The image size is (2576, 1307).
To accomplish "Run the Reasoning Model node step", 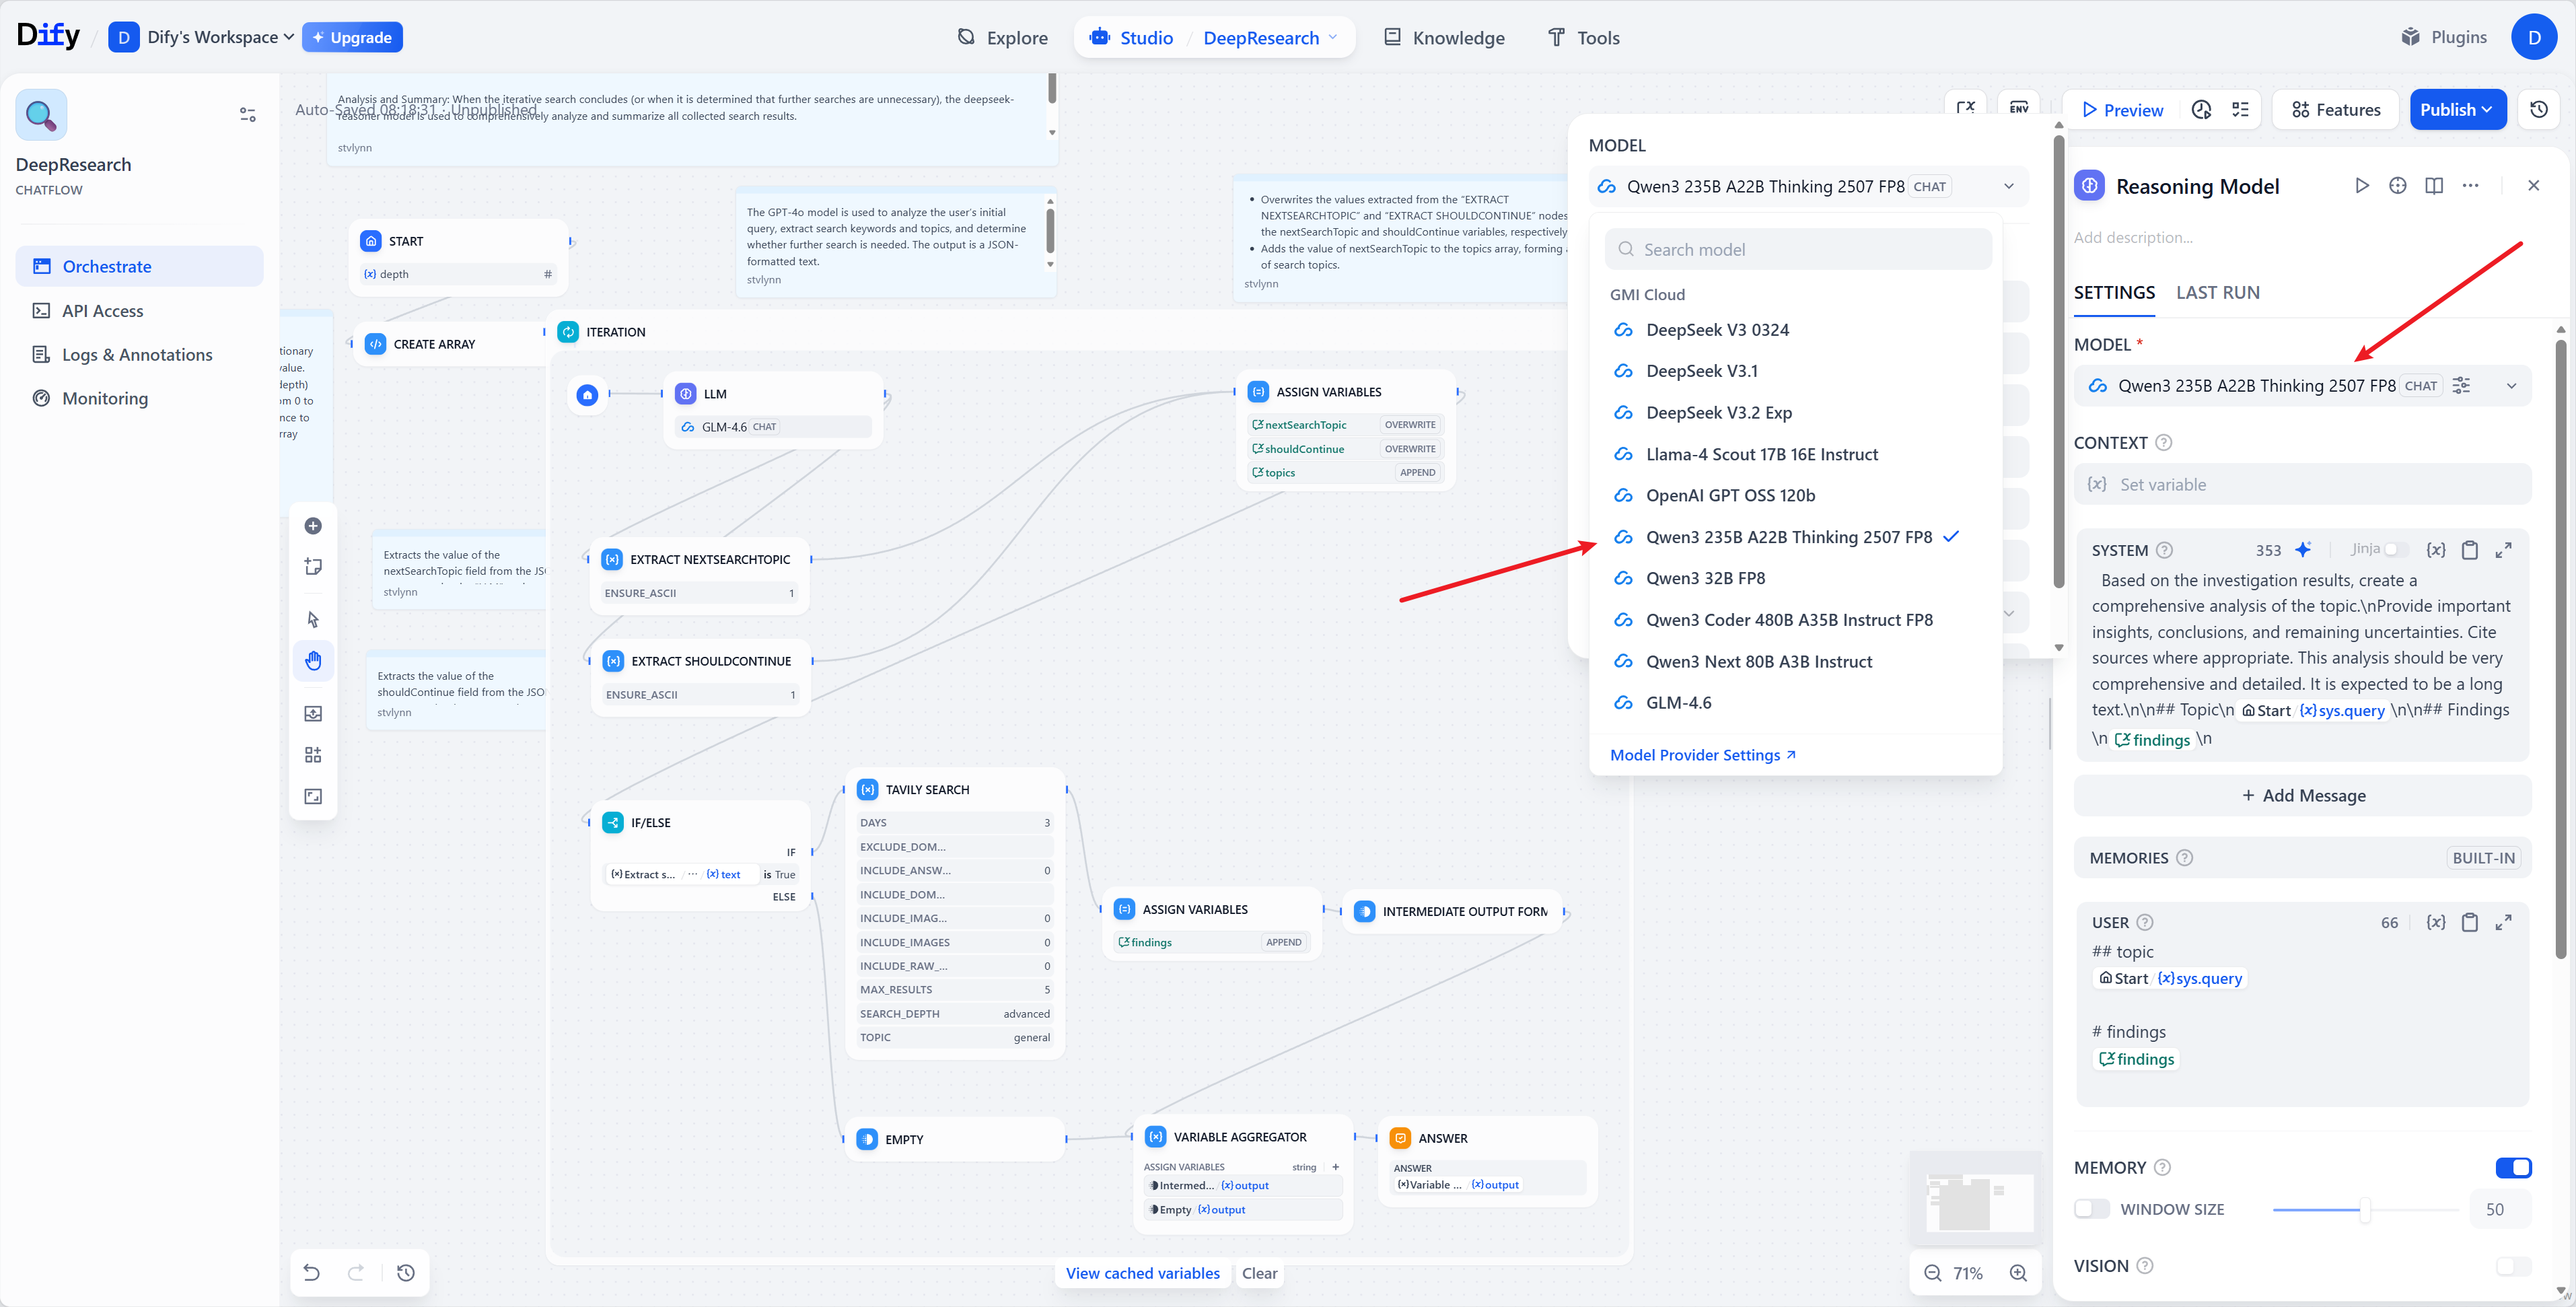I will pos(2361,186).
